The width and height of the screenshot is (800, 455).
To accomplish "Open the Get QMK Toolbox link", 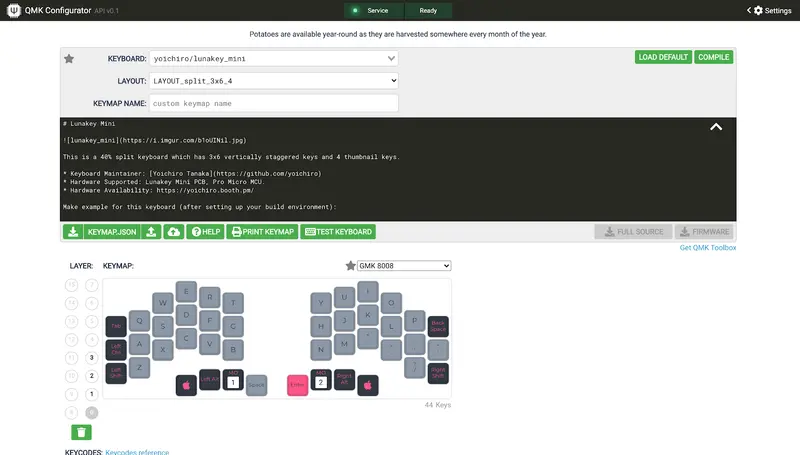I will [x=708, y=247].
